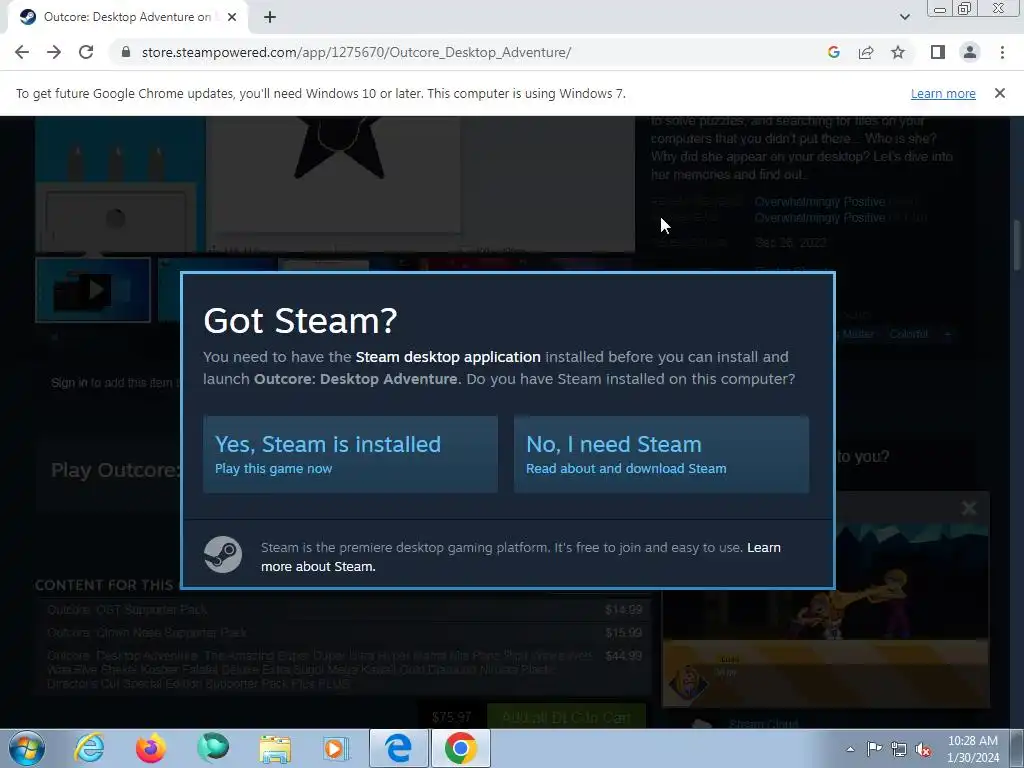Open the Chrome three-dot menu
The height and width of the screenshot is (768, 1024).
tap(1002, 52)
